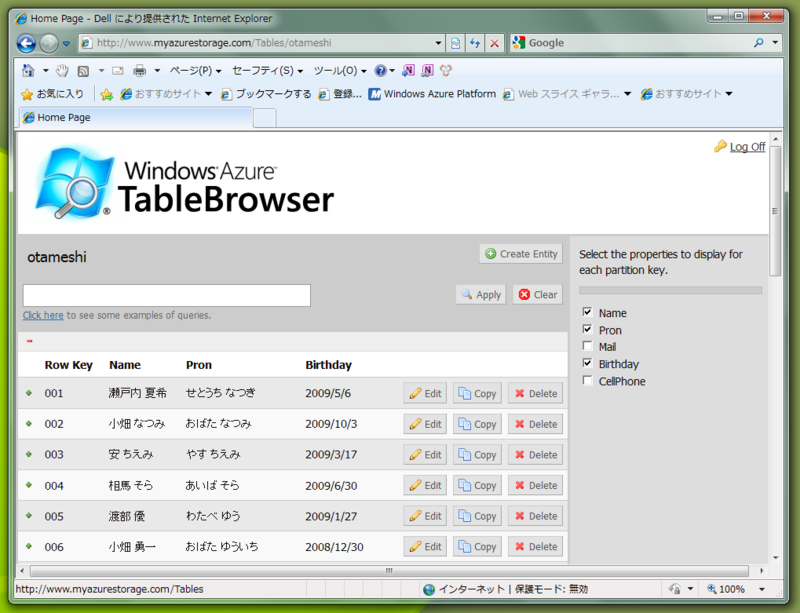Open the address bar dropdown arrow

coord(438,43)
